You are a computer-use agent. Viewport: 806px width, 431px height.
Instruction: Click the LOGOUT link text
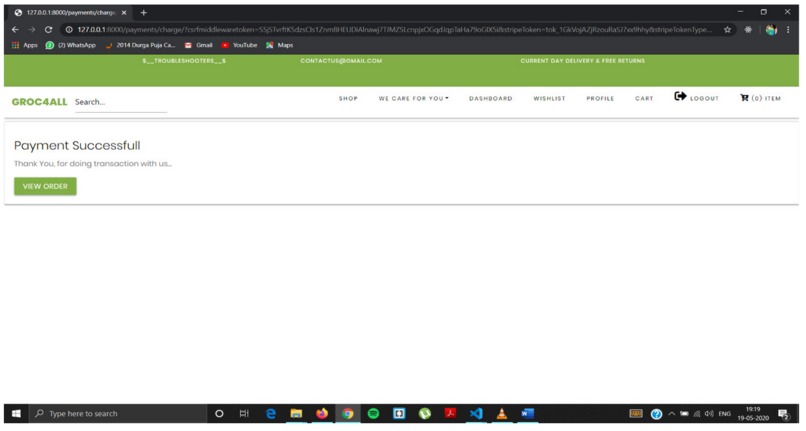(x=704, y=98)
